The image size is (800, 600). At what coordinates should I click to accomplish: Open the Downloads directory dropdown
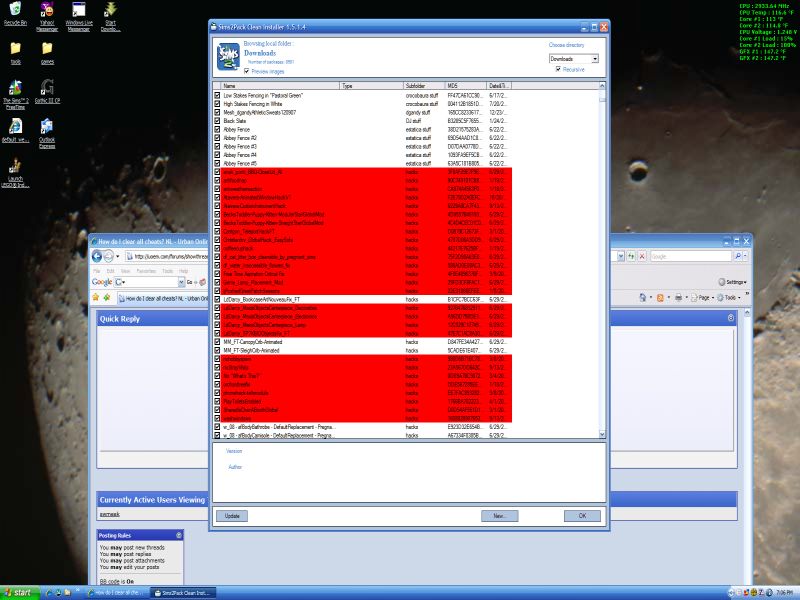click(595, 59)
